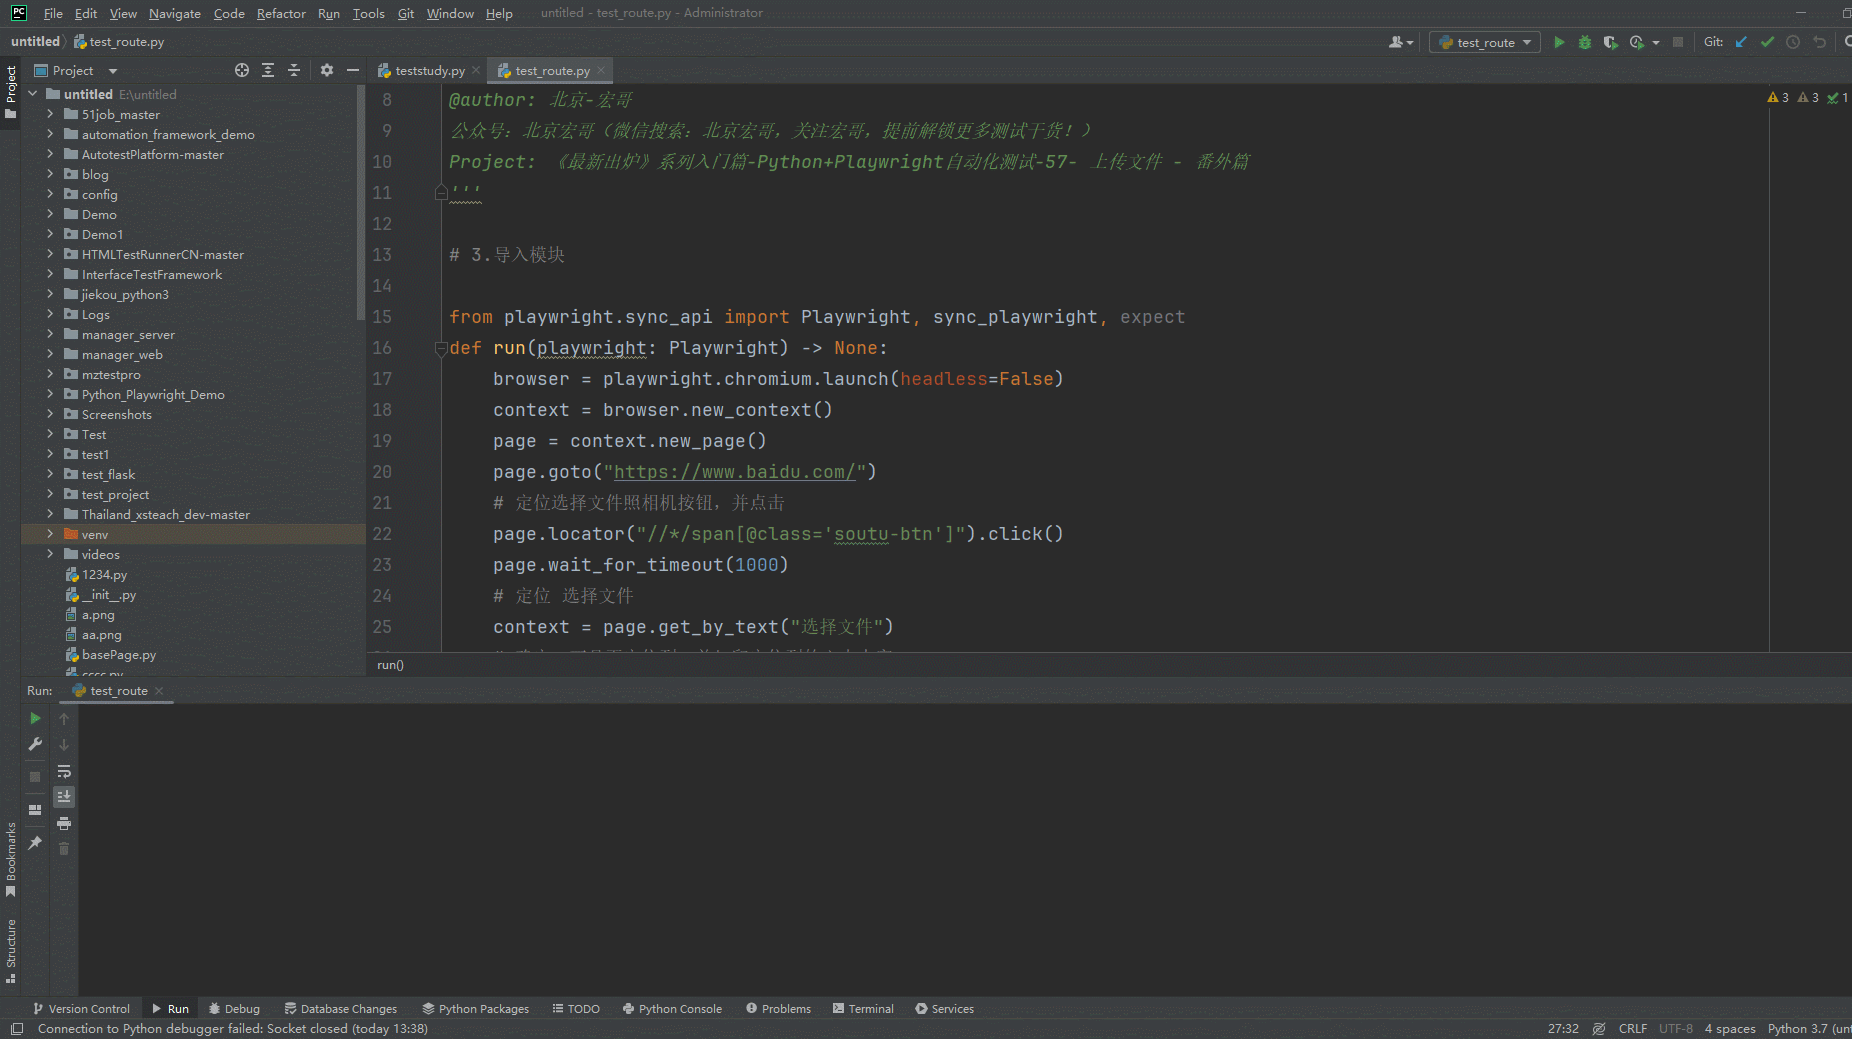This screenshot has height=1039, width=1852.
Task: Fold the run function at line 16
Action: [x=441, y=348]
